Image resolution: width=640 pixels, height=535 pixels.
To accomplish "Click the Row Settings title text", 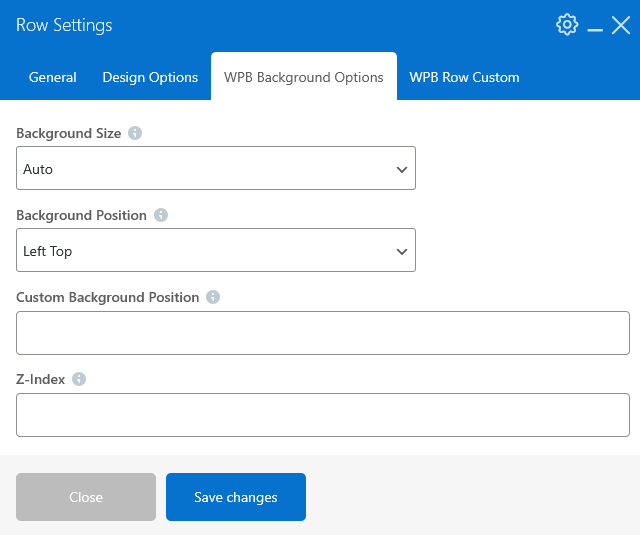I will point(64,25).
